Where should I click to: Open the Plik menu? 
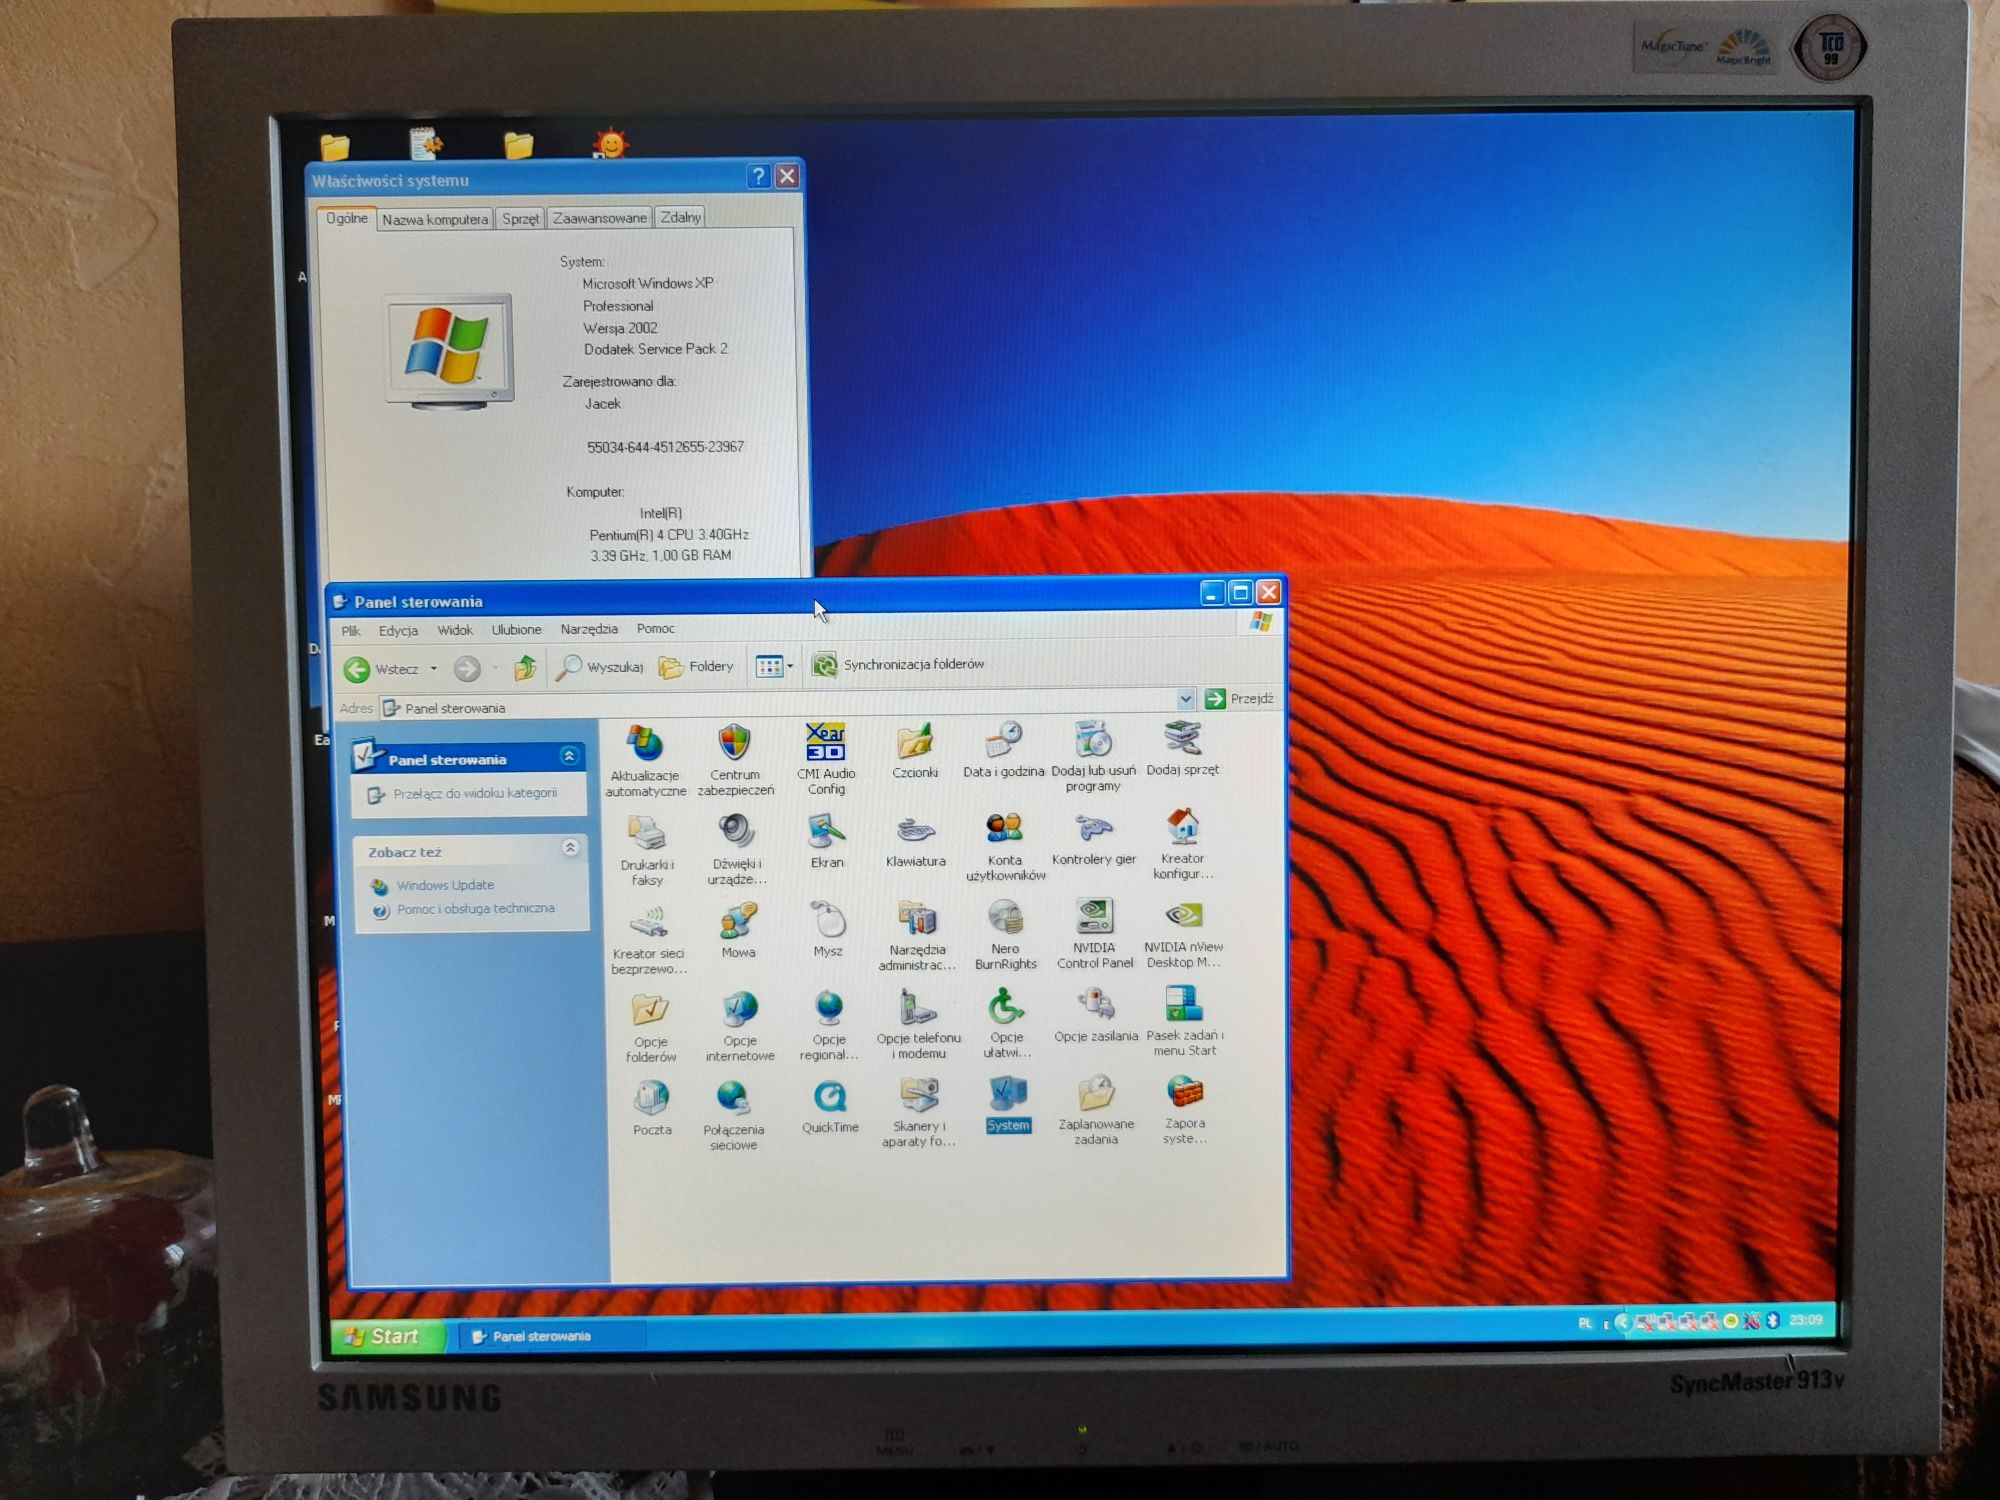click(351, 631)
